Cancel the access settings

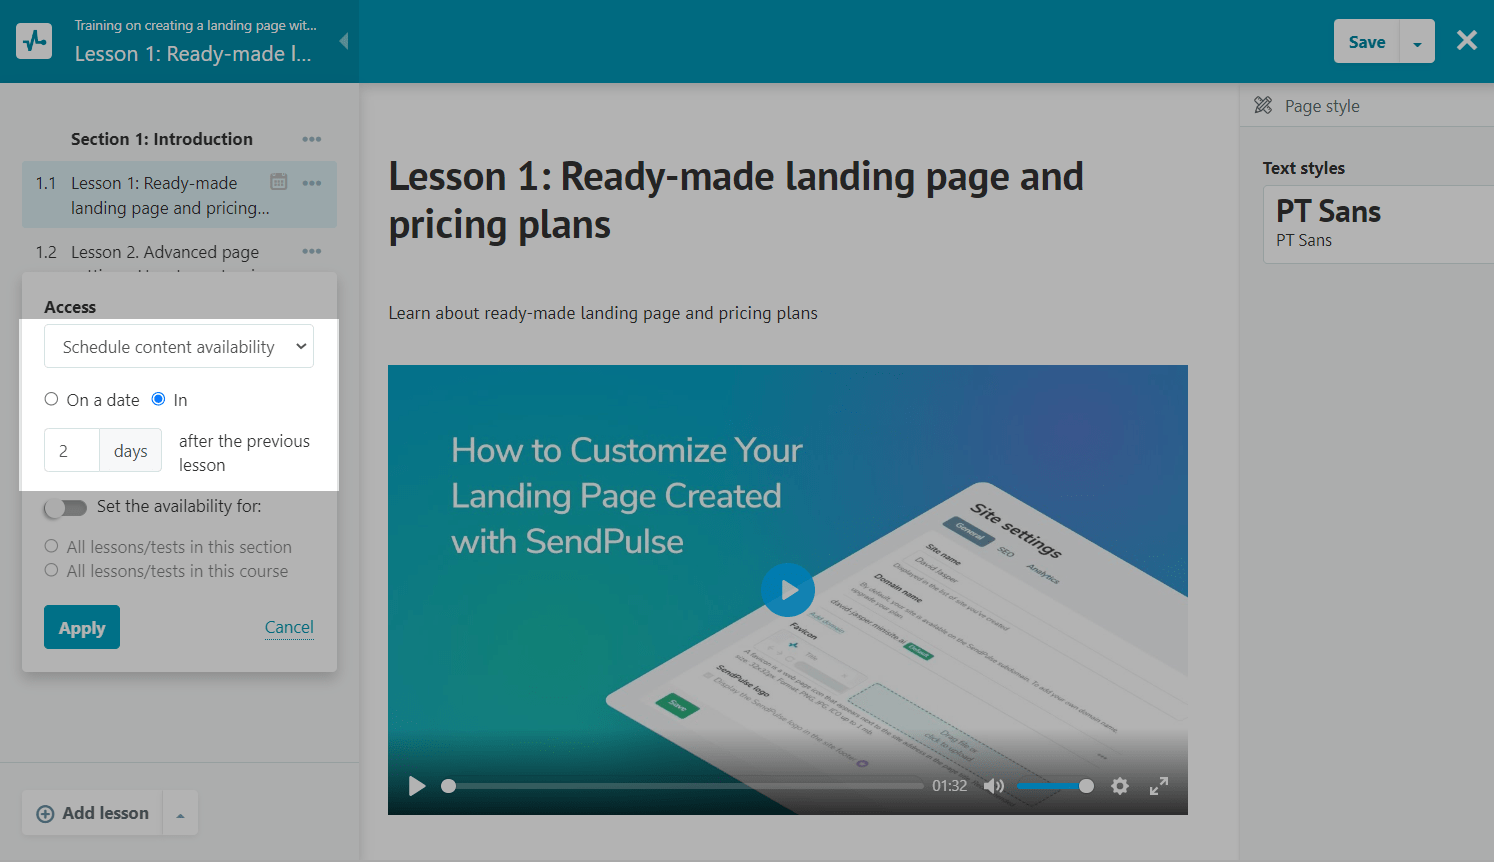[x=289, y=627]
